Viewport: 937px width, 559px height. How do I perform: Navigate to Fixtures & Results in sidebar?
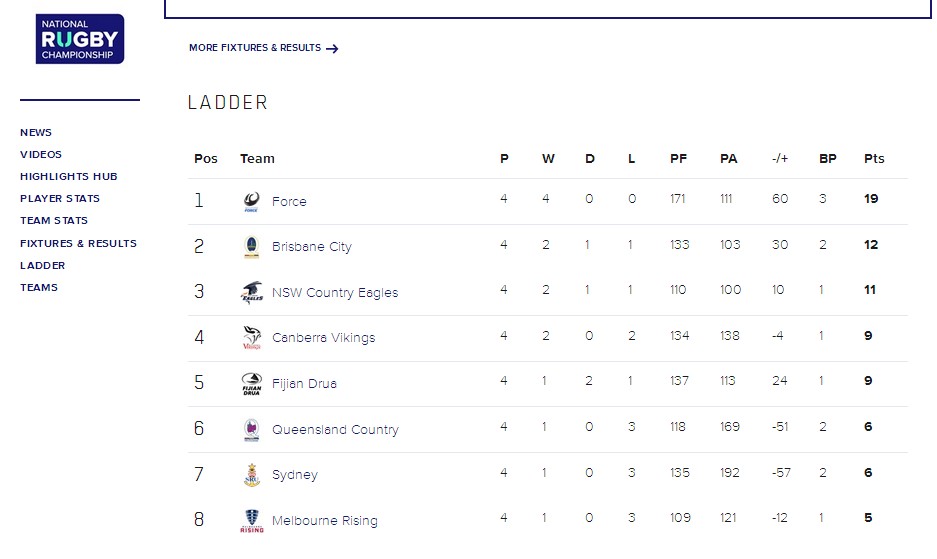pyautogui.click(x=78, y=243)
